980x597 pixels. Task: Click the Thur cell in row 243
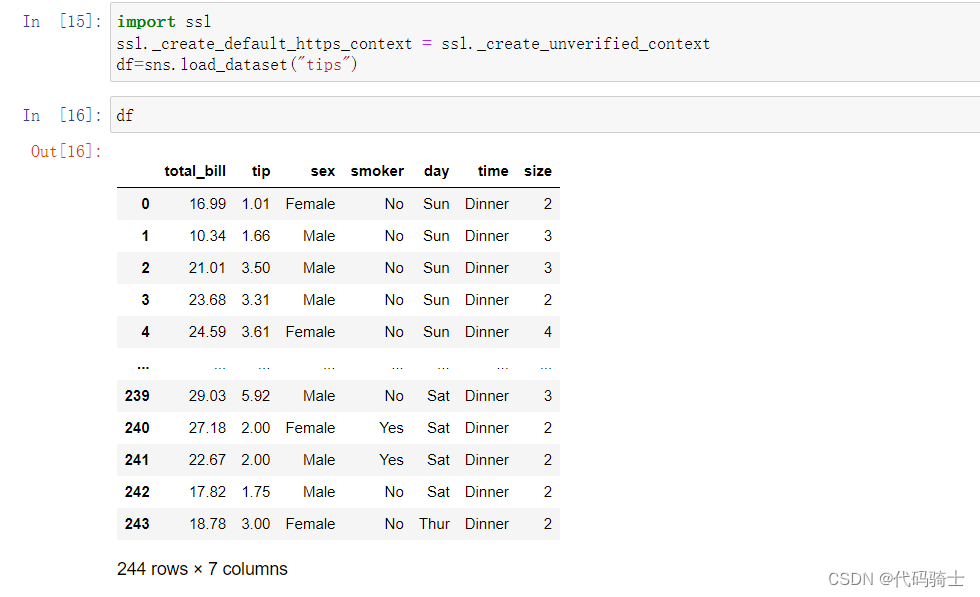point(434,523)
